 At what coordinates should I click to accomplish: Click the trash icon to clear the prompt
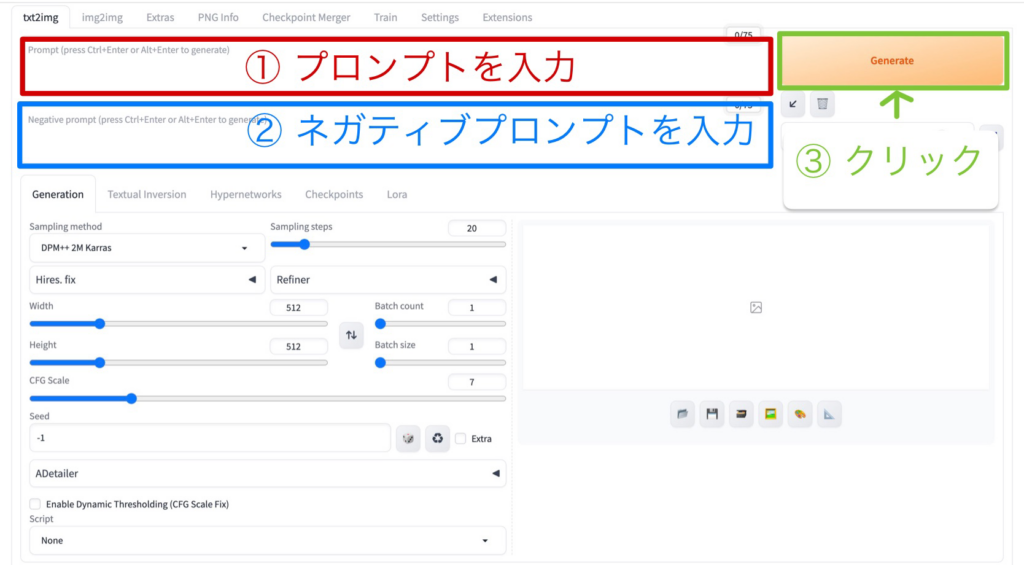(x=821, y=103)
